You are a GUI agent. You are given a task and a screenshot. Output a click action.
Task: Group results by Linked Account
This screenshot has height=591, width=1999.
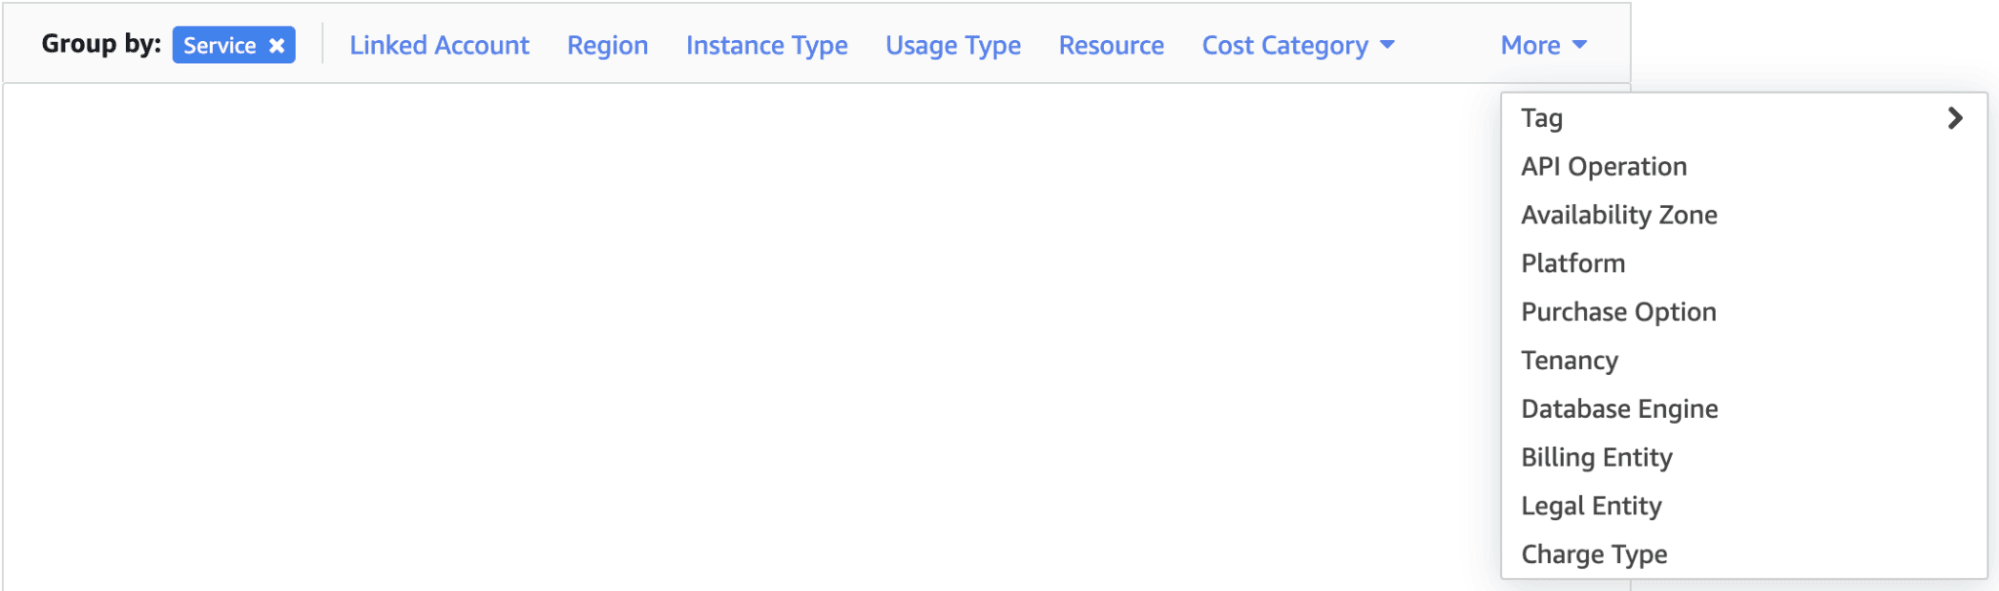pos(440,44)
